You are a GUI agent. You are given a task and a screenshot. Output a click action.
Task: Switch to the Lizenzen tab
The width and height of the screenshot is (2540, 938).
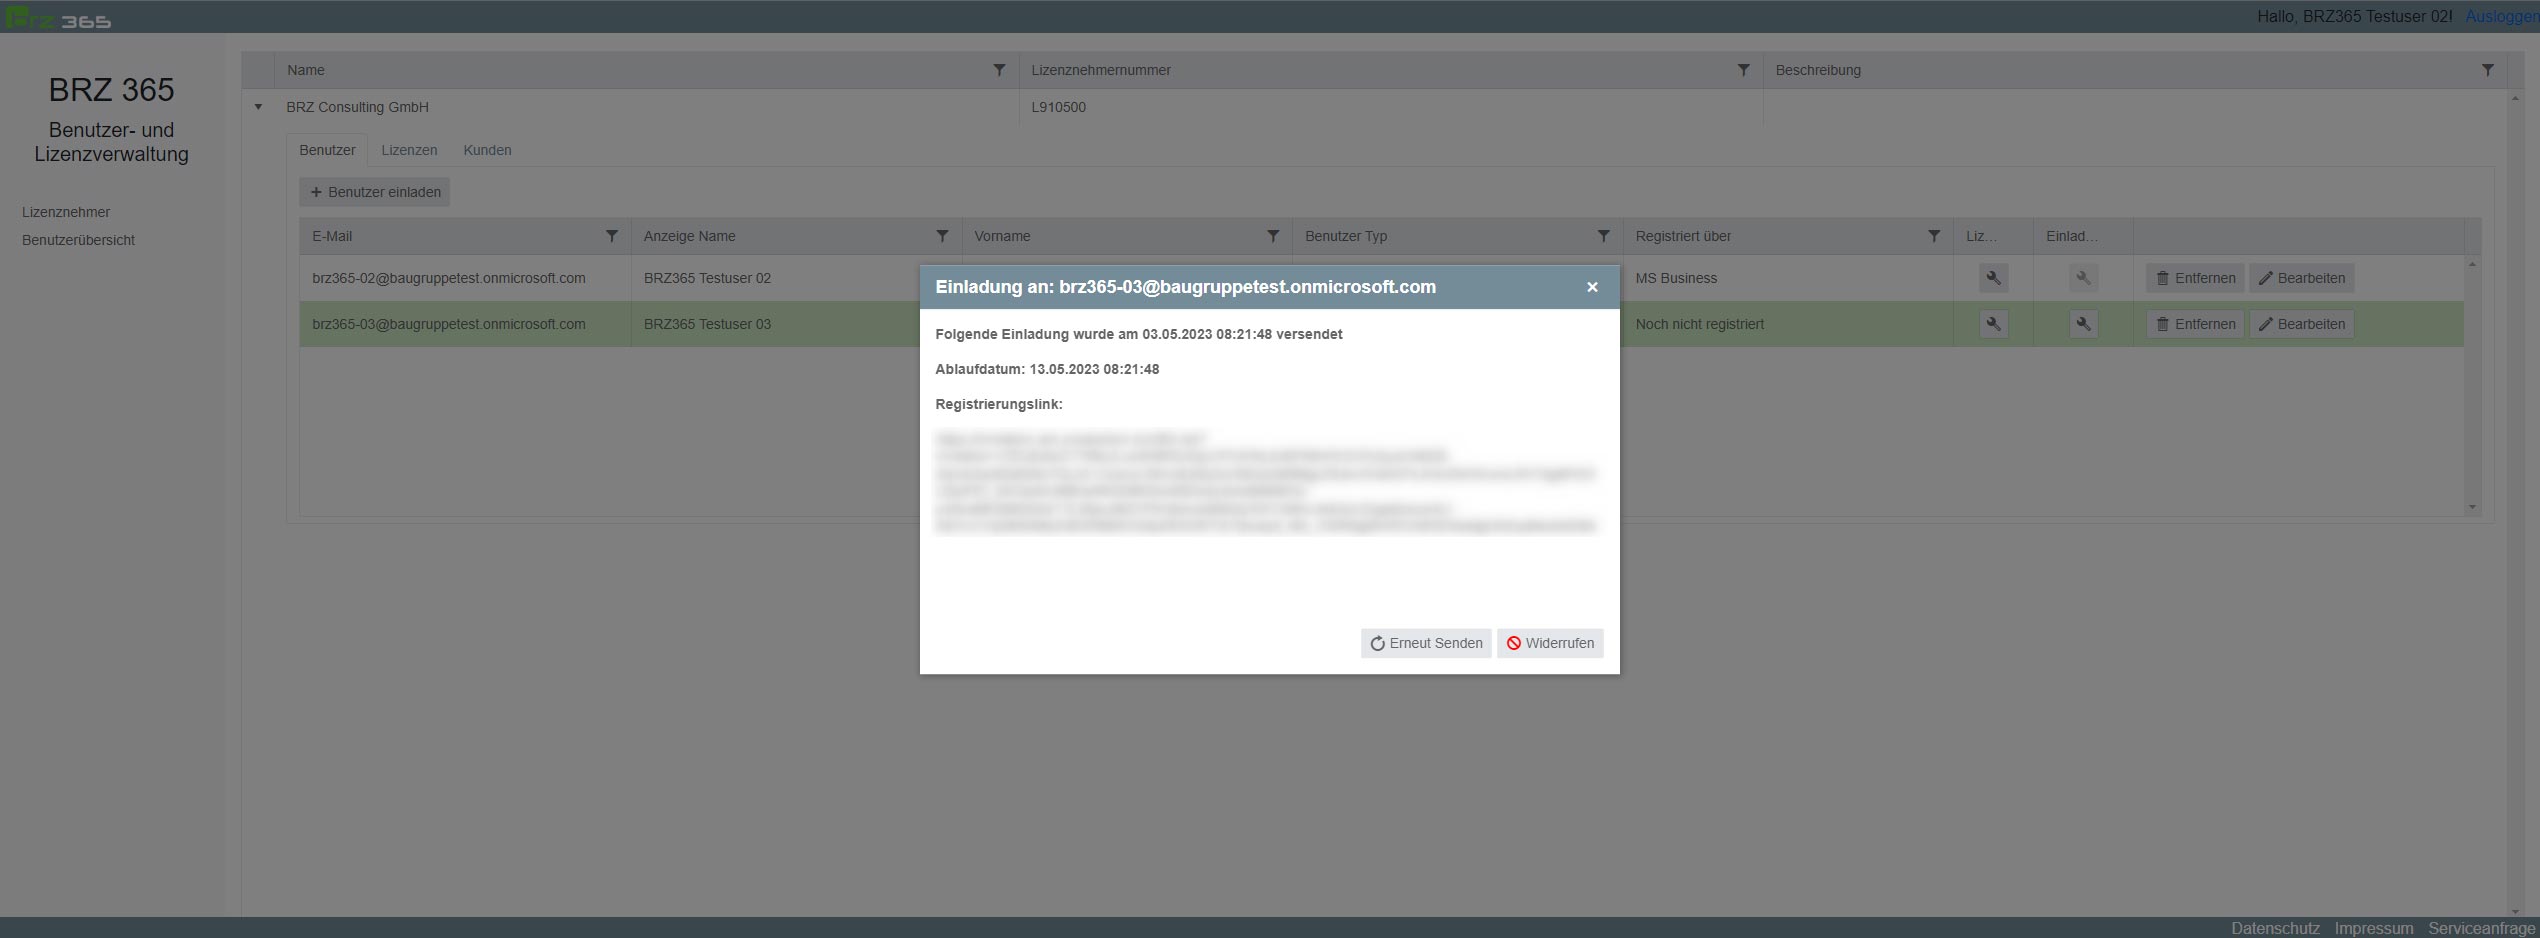coord(409,150)
